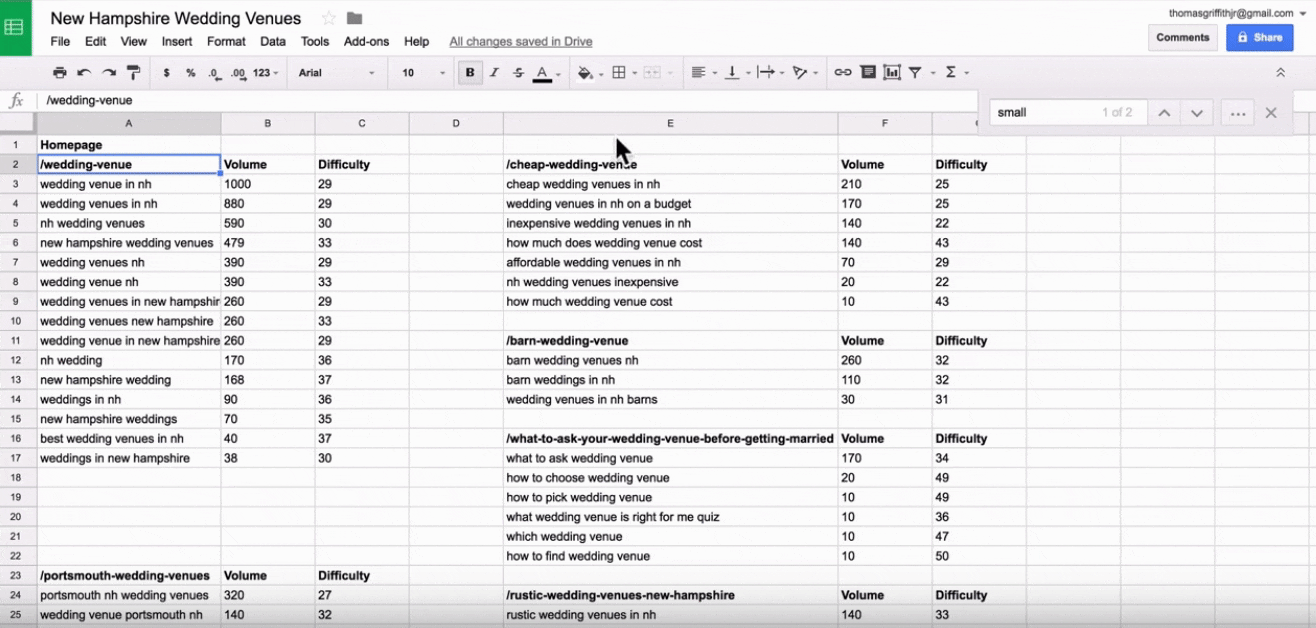Image resolution: width=1316 pixels, height=628 pixels.
Task: Star this spreadsheet document
Action: click(x=329, y=19)
